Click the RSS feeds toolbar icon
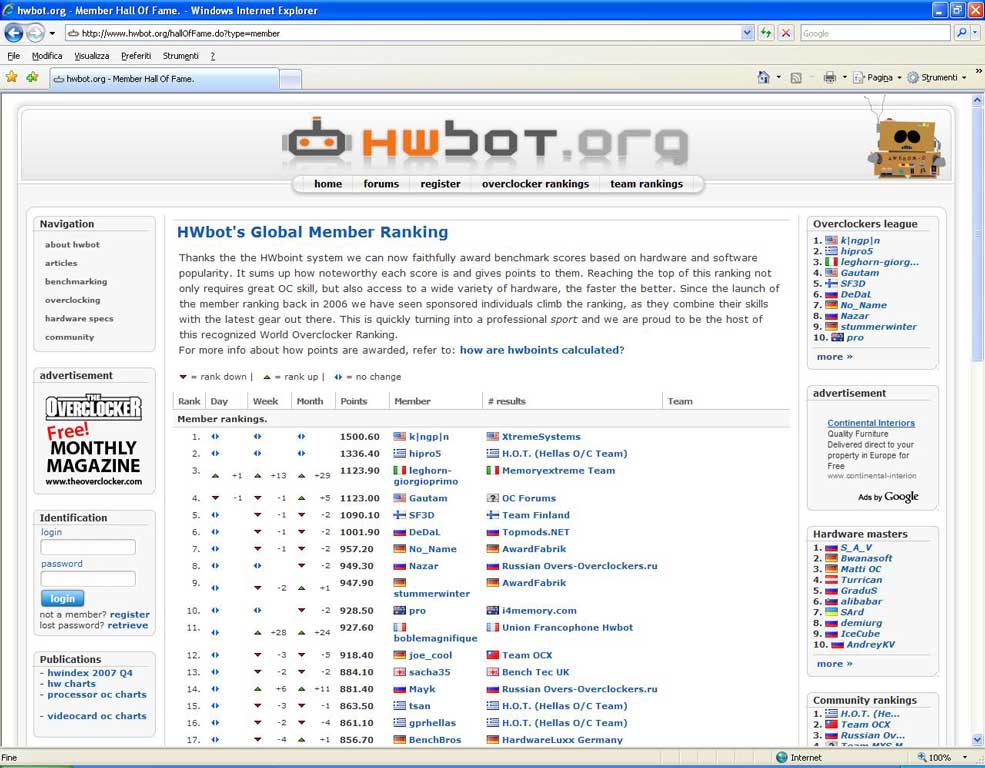The height and width of the screenshot is (768, 985). pyautogui.click(x=796, y=78)
